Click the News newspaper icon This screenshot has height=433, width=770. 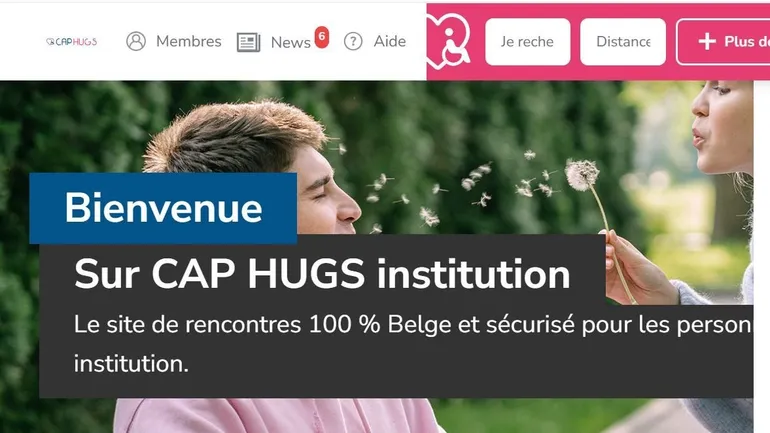pyautogui.click(x=248, y=42)
